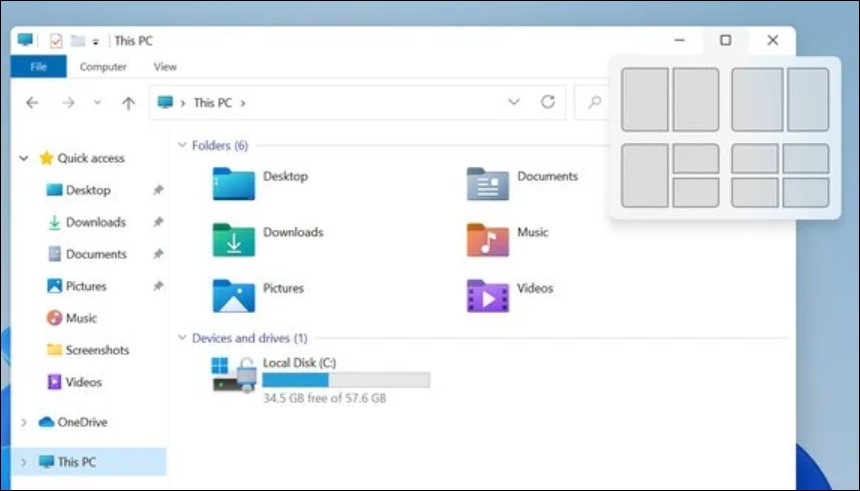Screen dimensions: 860x491
Task: Snap to bottom-right zone of three-pane layout
Action: tap(696, 193)
